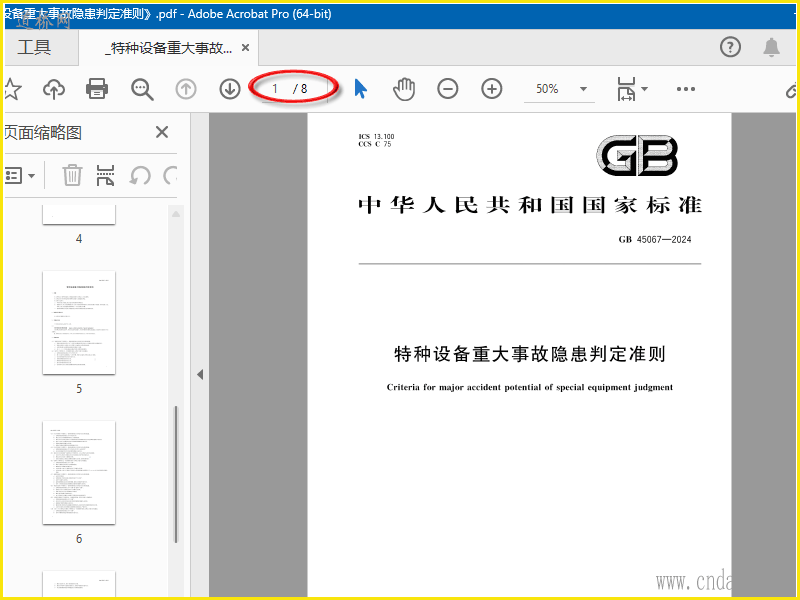Click the title 特种设备重大事故隐患判定准则
Viewport: 800px width, 600px height.
coord(530,354)
